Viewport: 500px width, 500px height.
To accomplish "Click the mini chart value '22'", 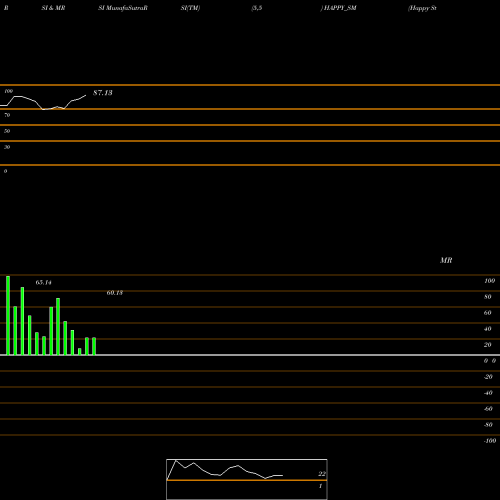I will (322, 474).
